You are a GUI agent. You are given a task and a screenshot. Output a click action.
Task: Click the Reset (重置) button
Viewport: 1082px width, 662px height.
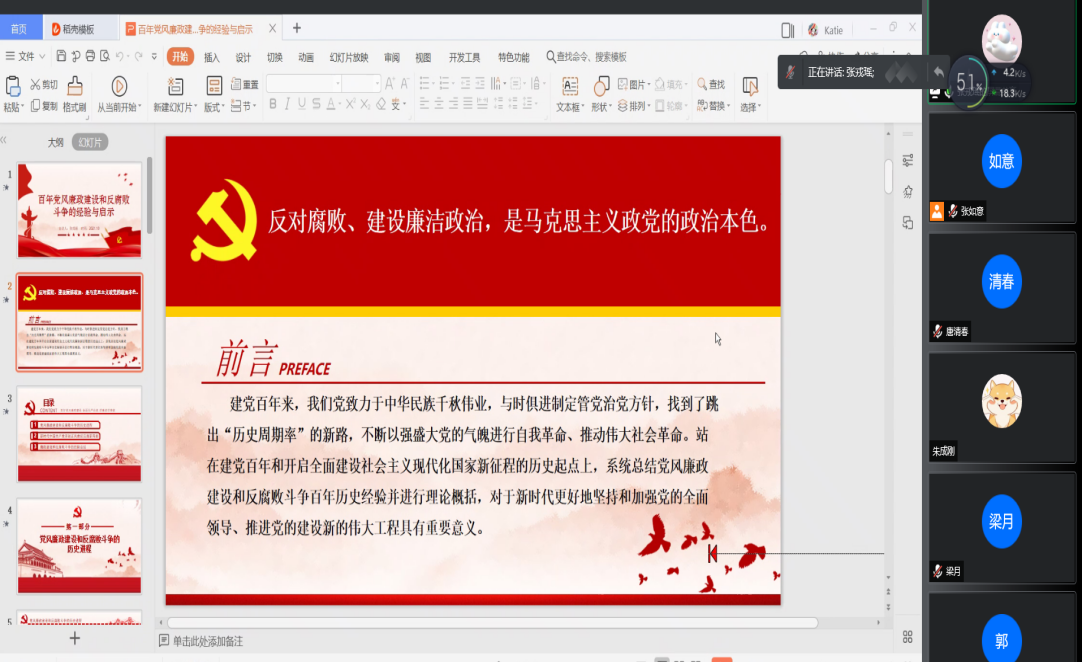click(245, 84)
